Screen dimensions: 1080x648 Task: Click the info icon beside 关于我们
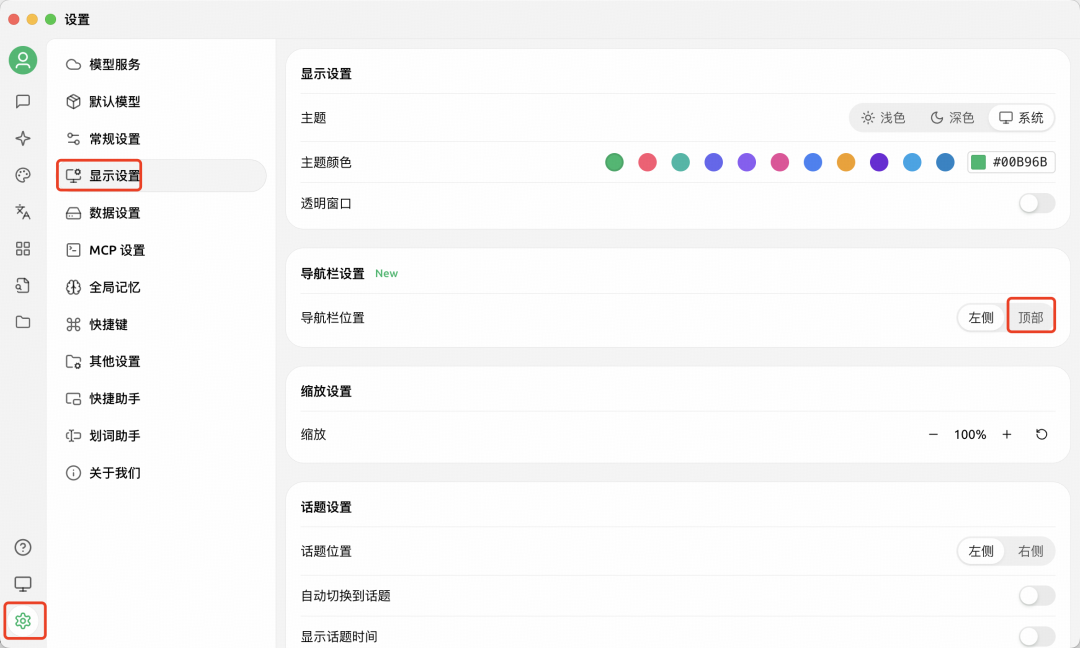coord(73,473)
